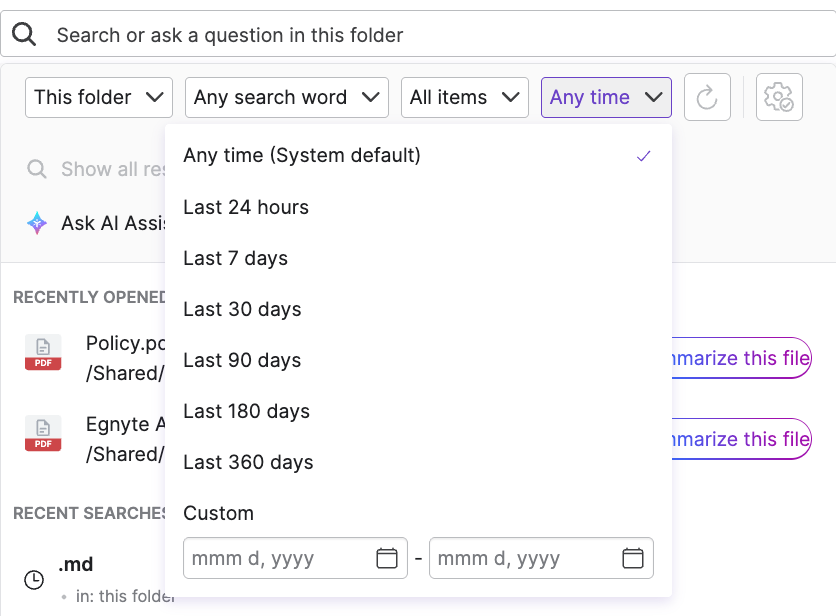Open the Egnyte recent file entry
The width and height of the screenshot is (836, 616).
click(125, 439)
